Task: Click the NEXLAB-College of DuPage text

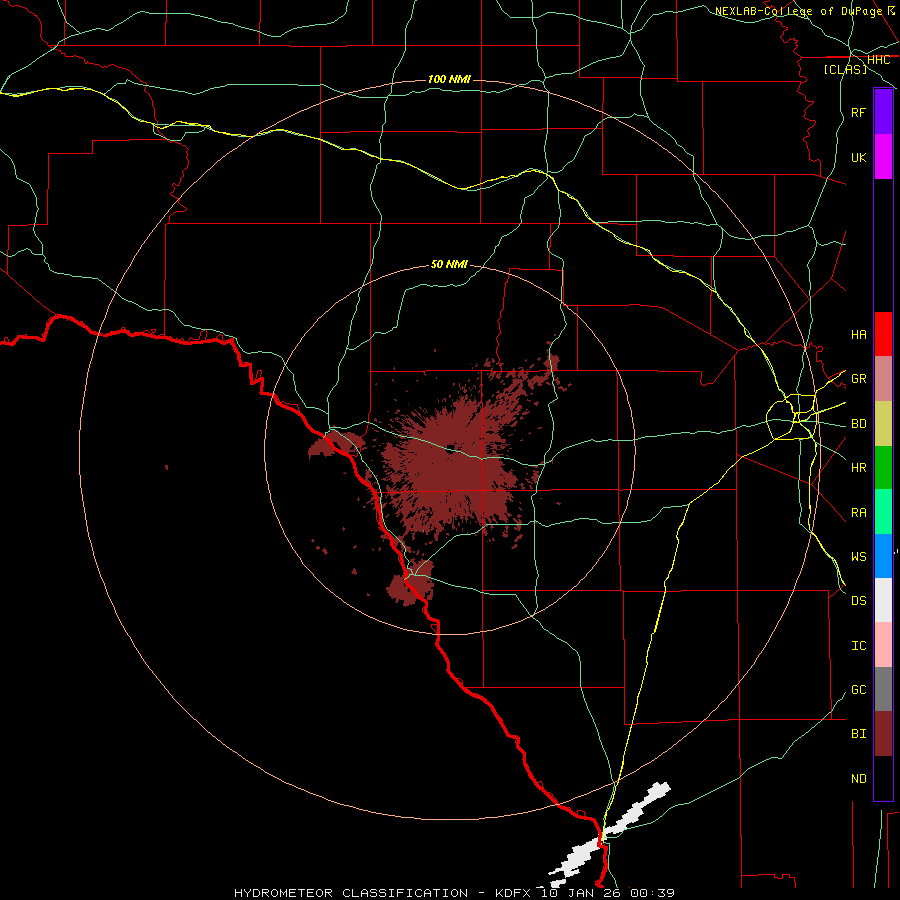Action: 798,11
